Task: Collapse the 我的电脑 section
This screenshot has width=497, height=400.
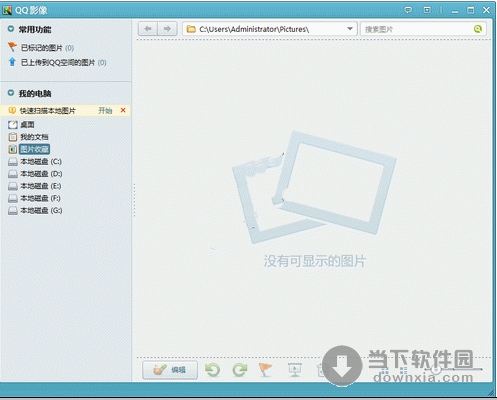Action: [11, 93]
